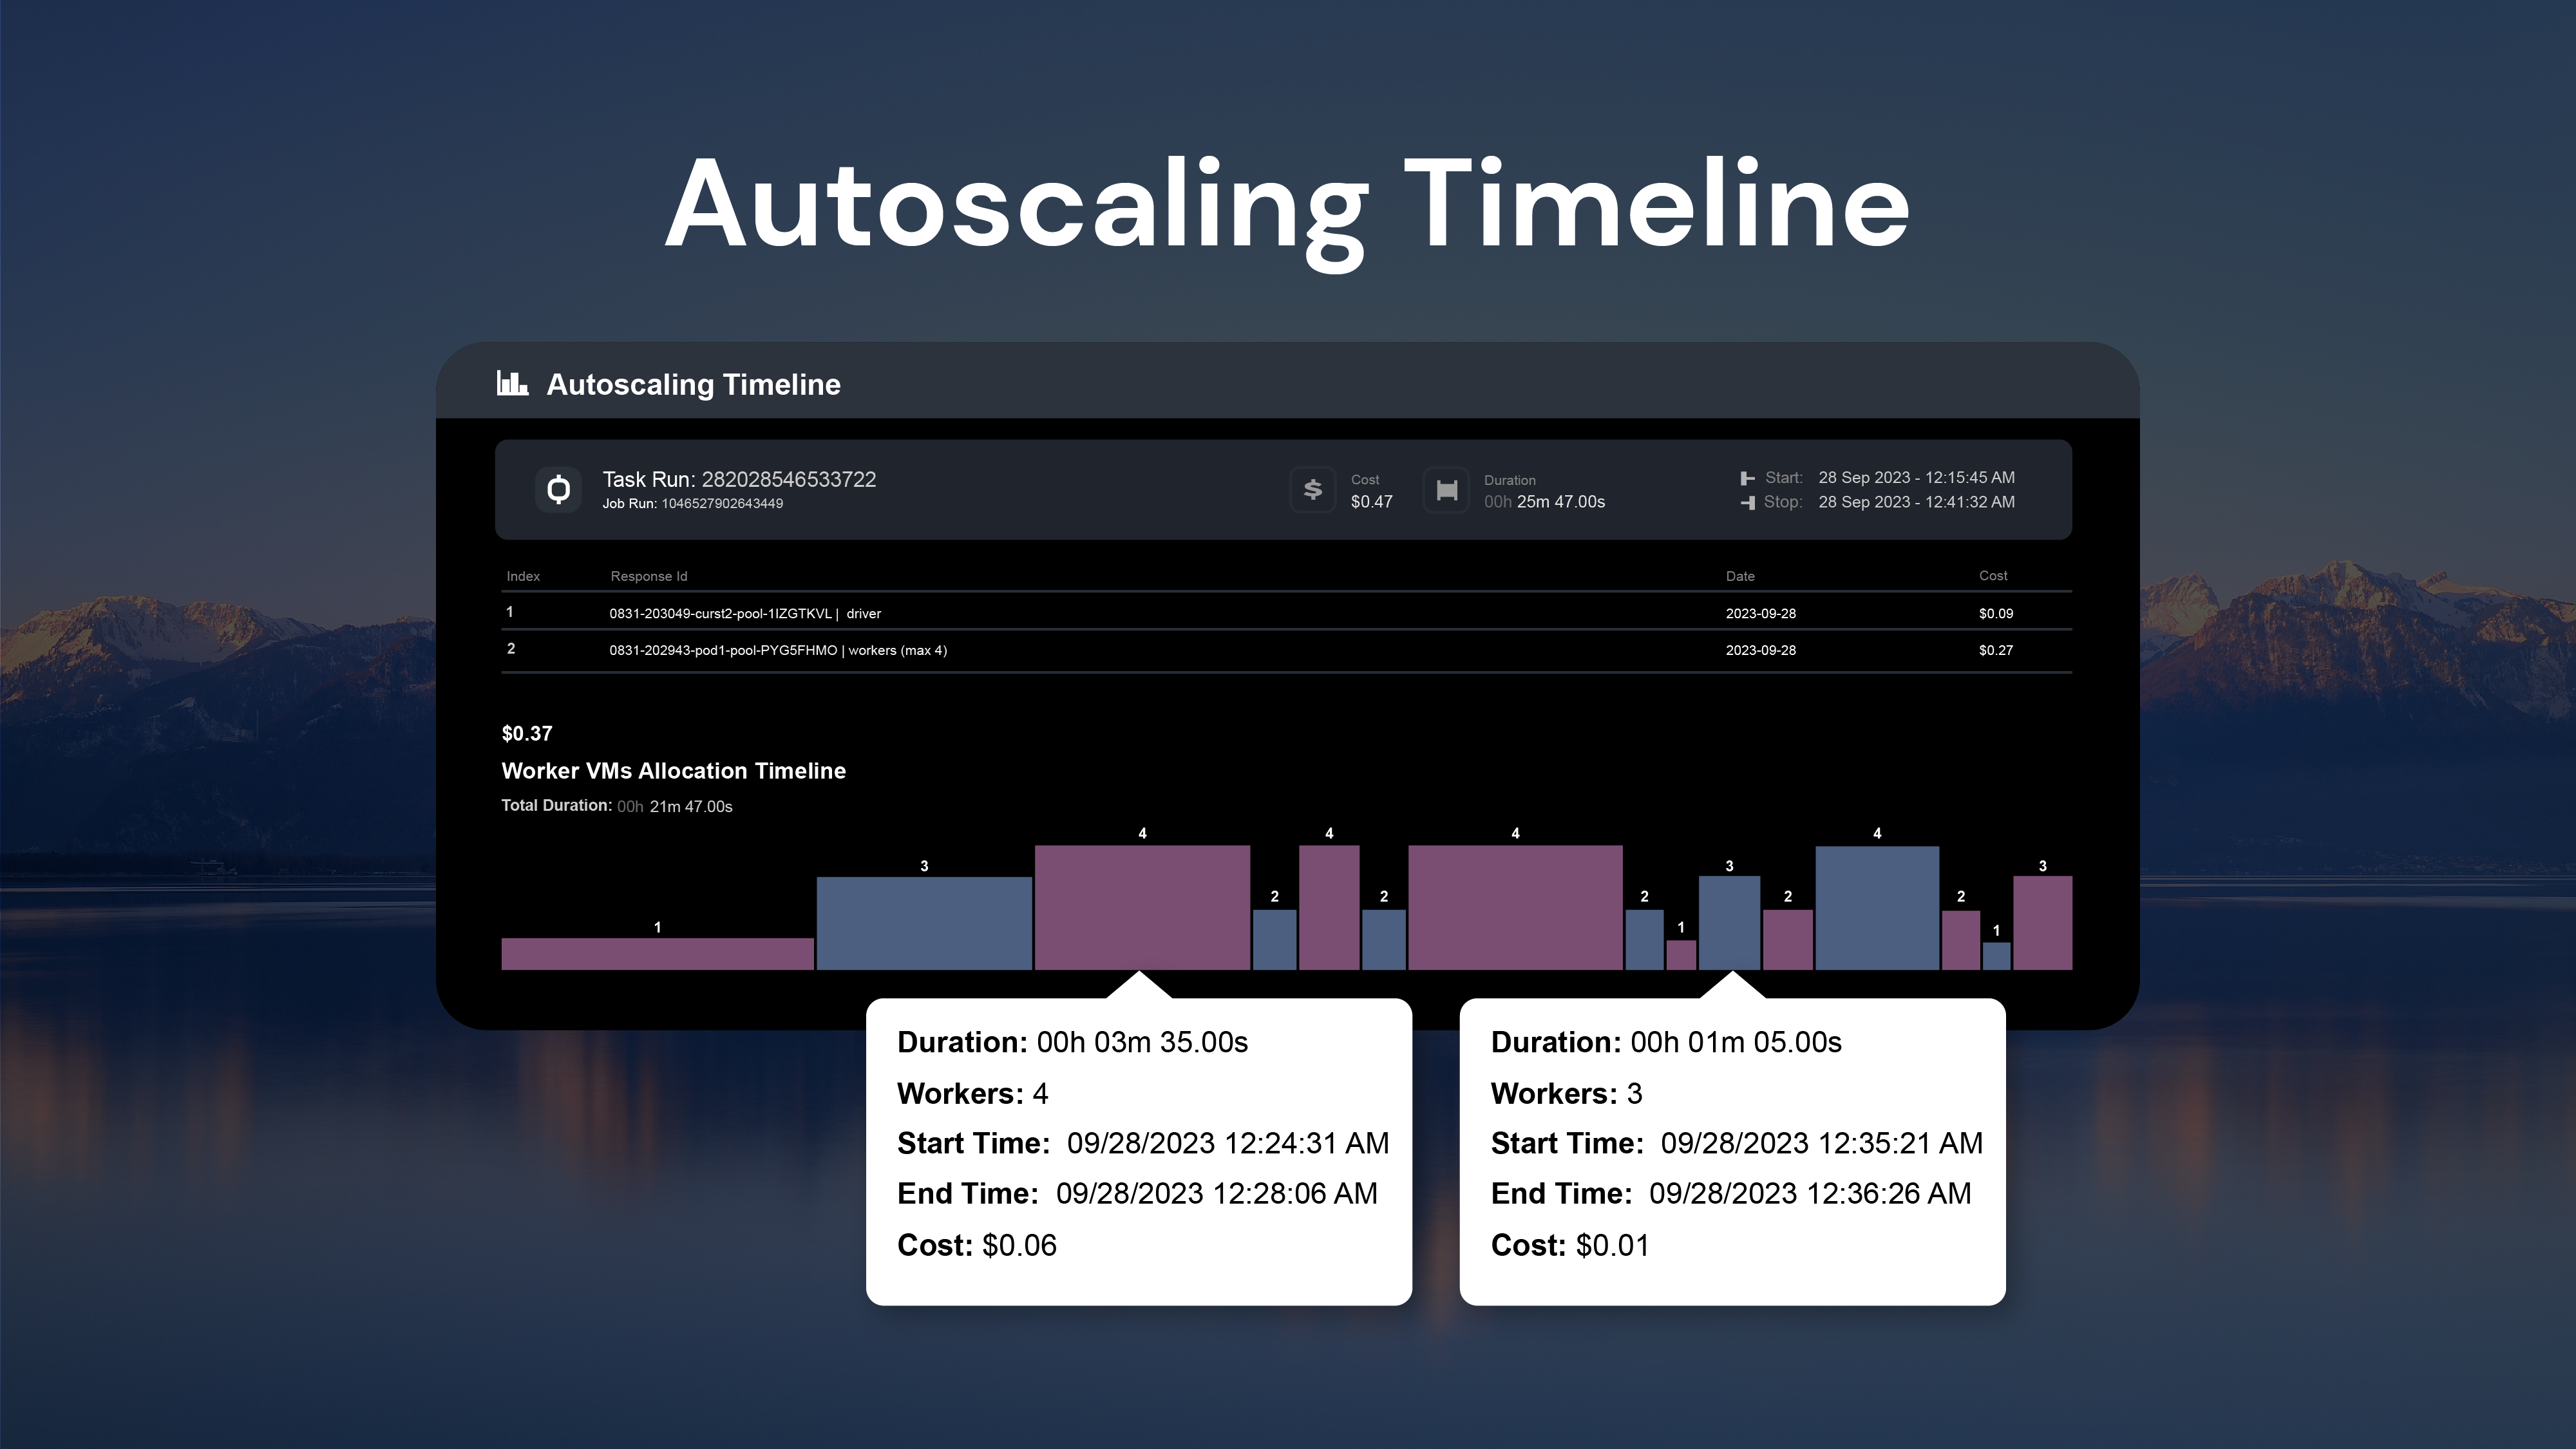Screen dimensions: 2576x1449
Task: Click tooltip Start Time 12:35:21 AM
Action: [1737, 1143]
